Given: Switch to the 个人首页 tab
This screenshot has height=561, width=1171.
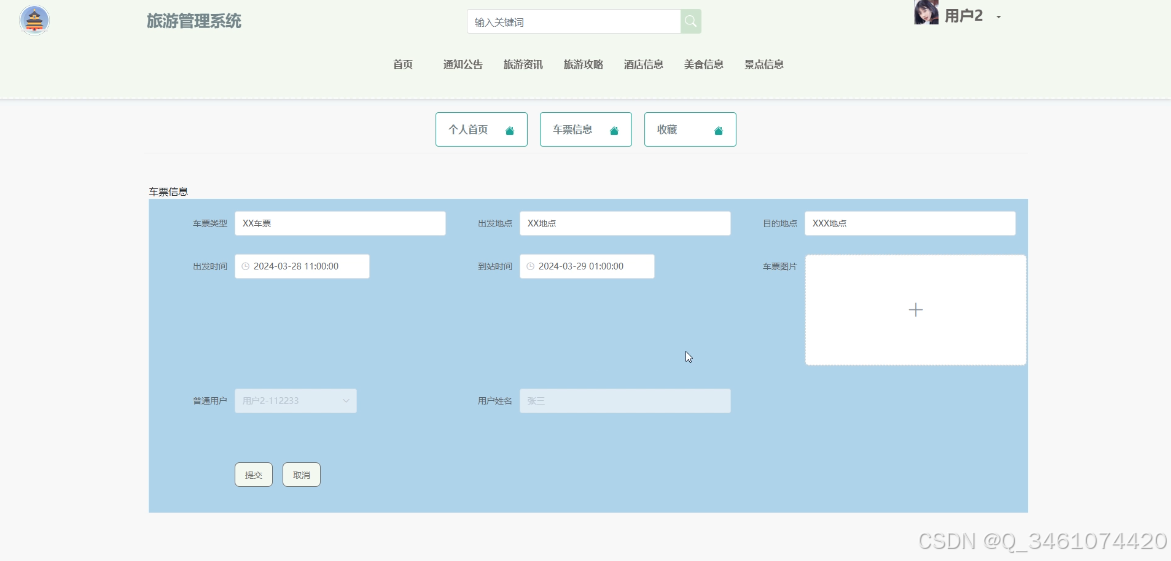Looking at the screenshot, I should [x=482, y=129].
